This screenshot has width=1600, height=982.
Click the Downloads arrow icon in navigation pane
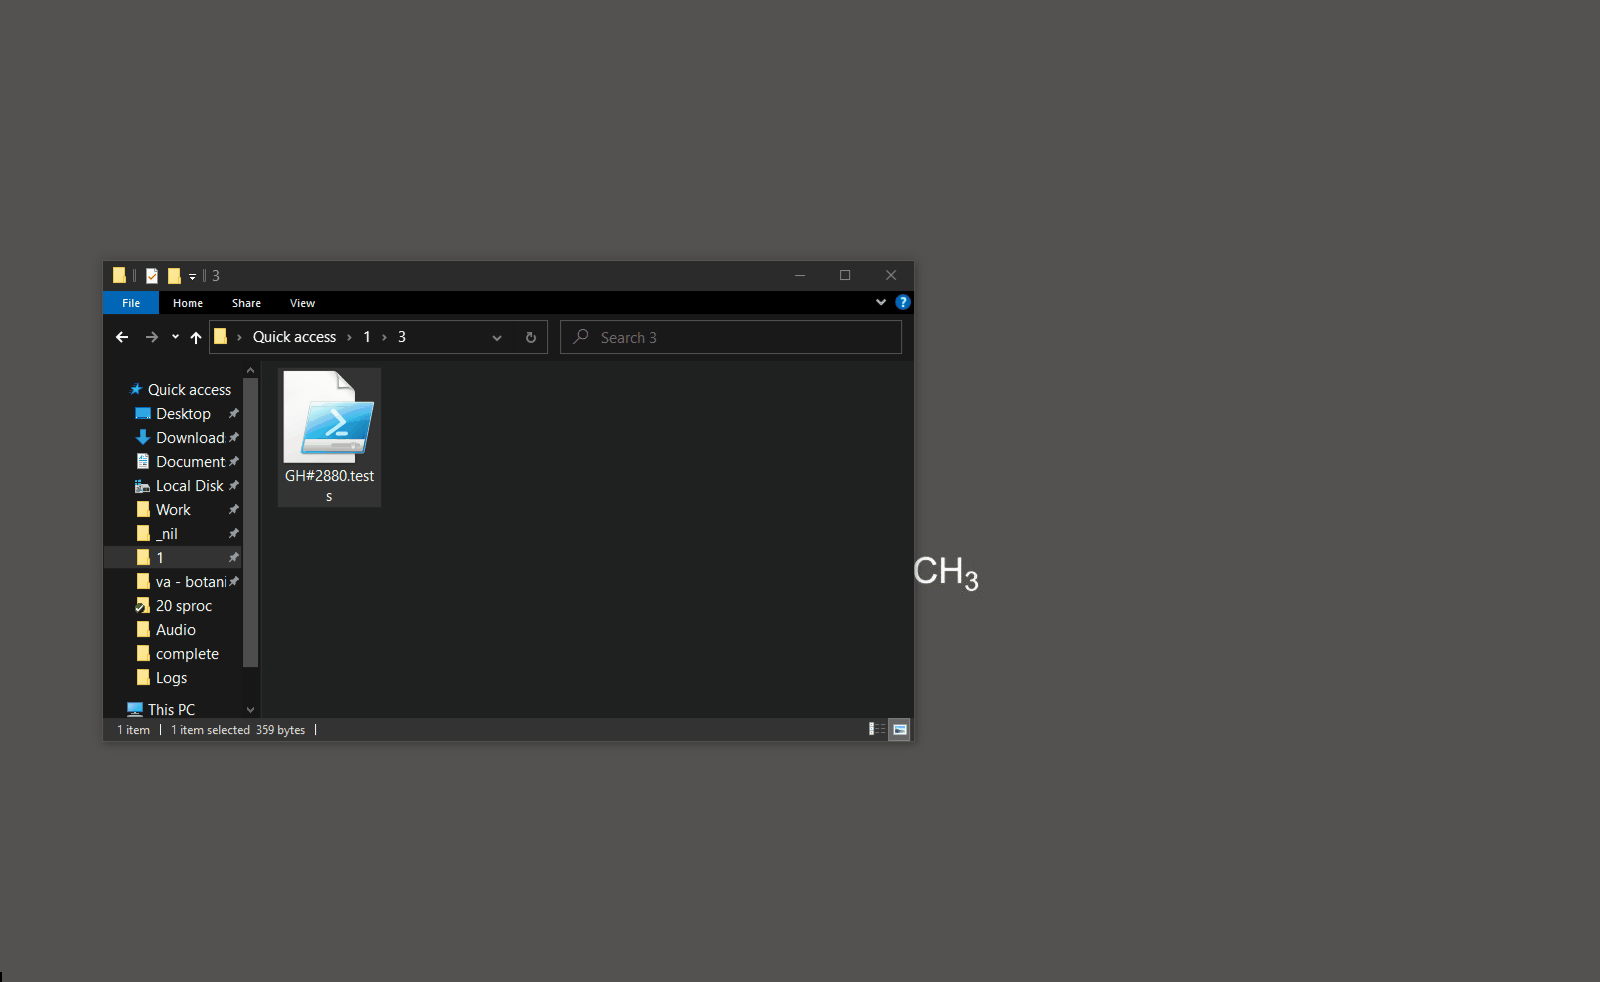coord(143,438)
